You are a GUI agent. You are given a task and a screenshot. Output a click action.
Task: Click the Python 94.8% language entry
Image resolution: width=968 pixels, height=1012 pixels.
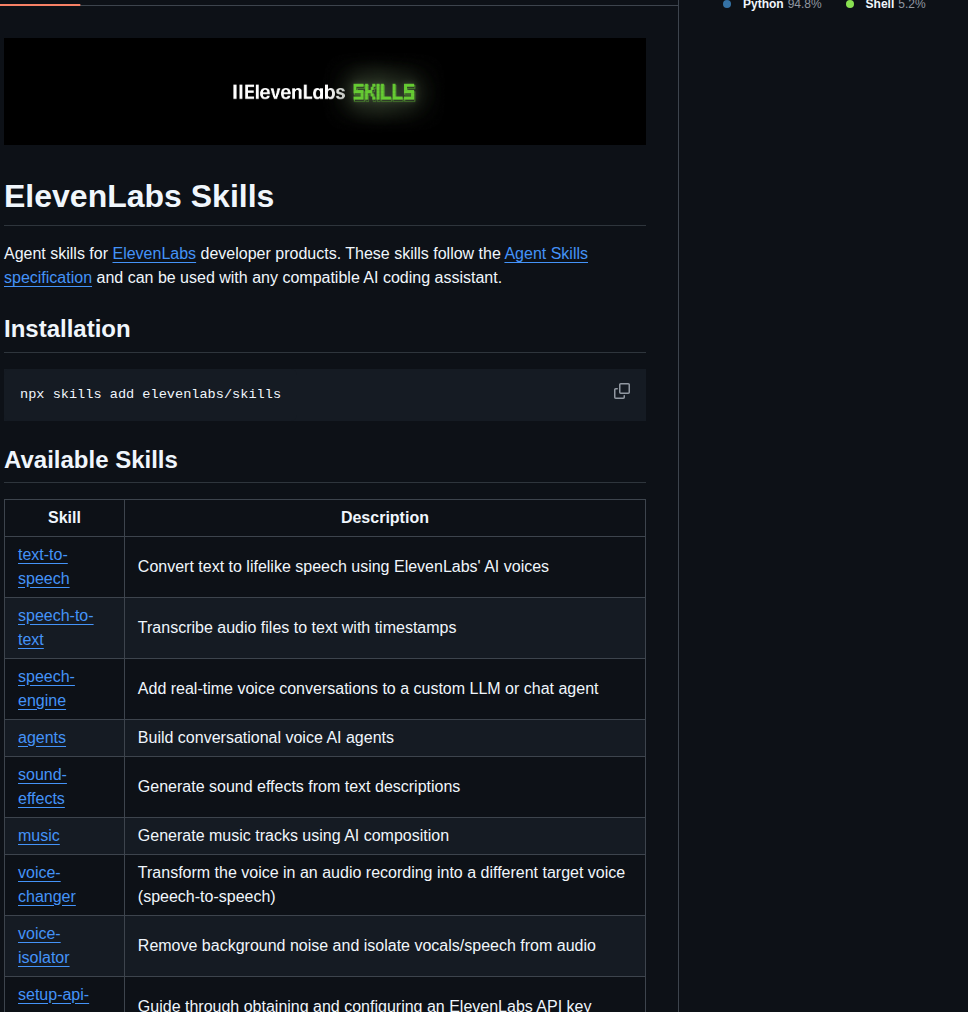(x=772, y=5)
